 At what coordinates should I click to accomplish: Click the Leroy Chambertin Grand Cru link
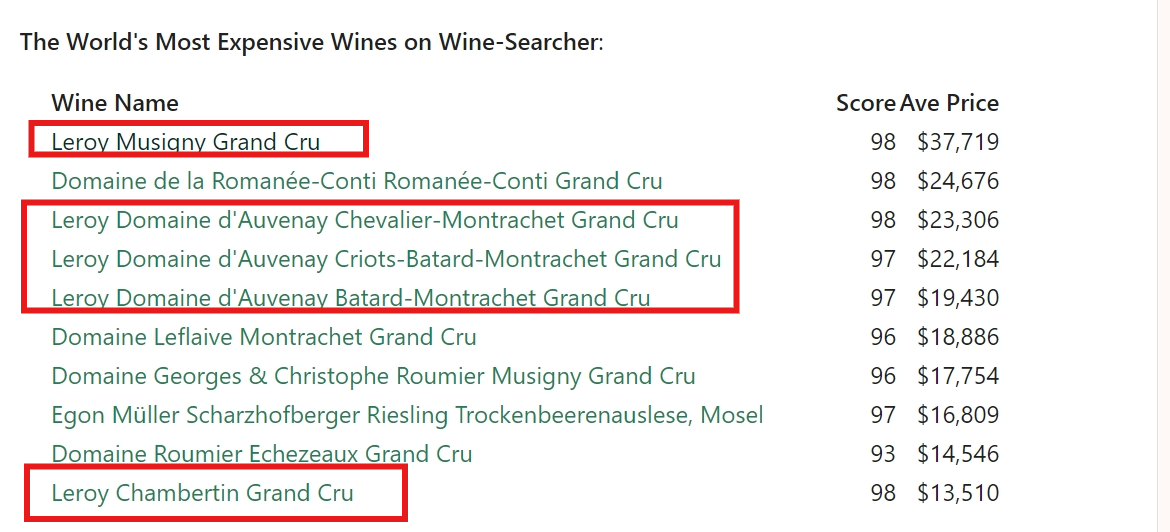click(203, 493)
